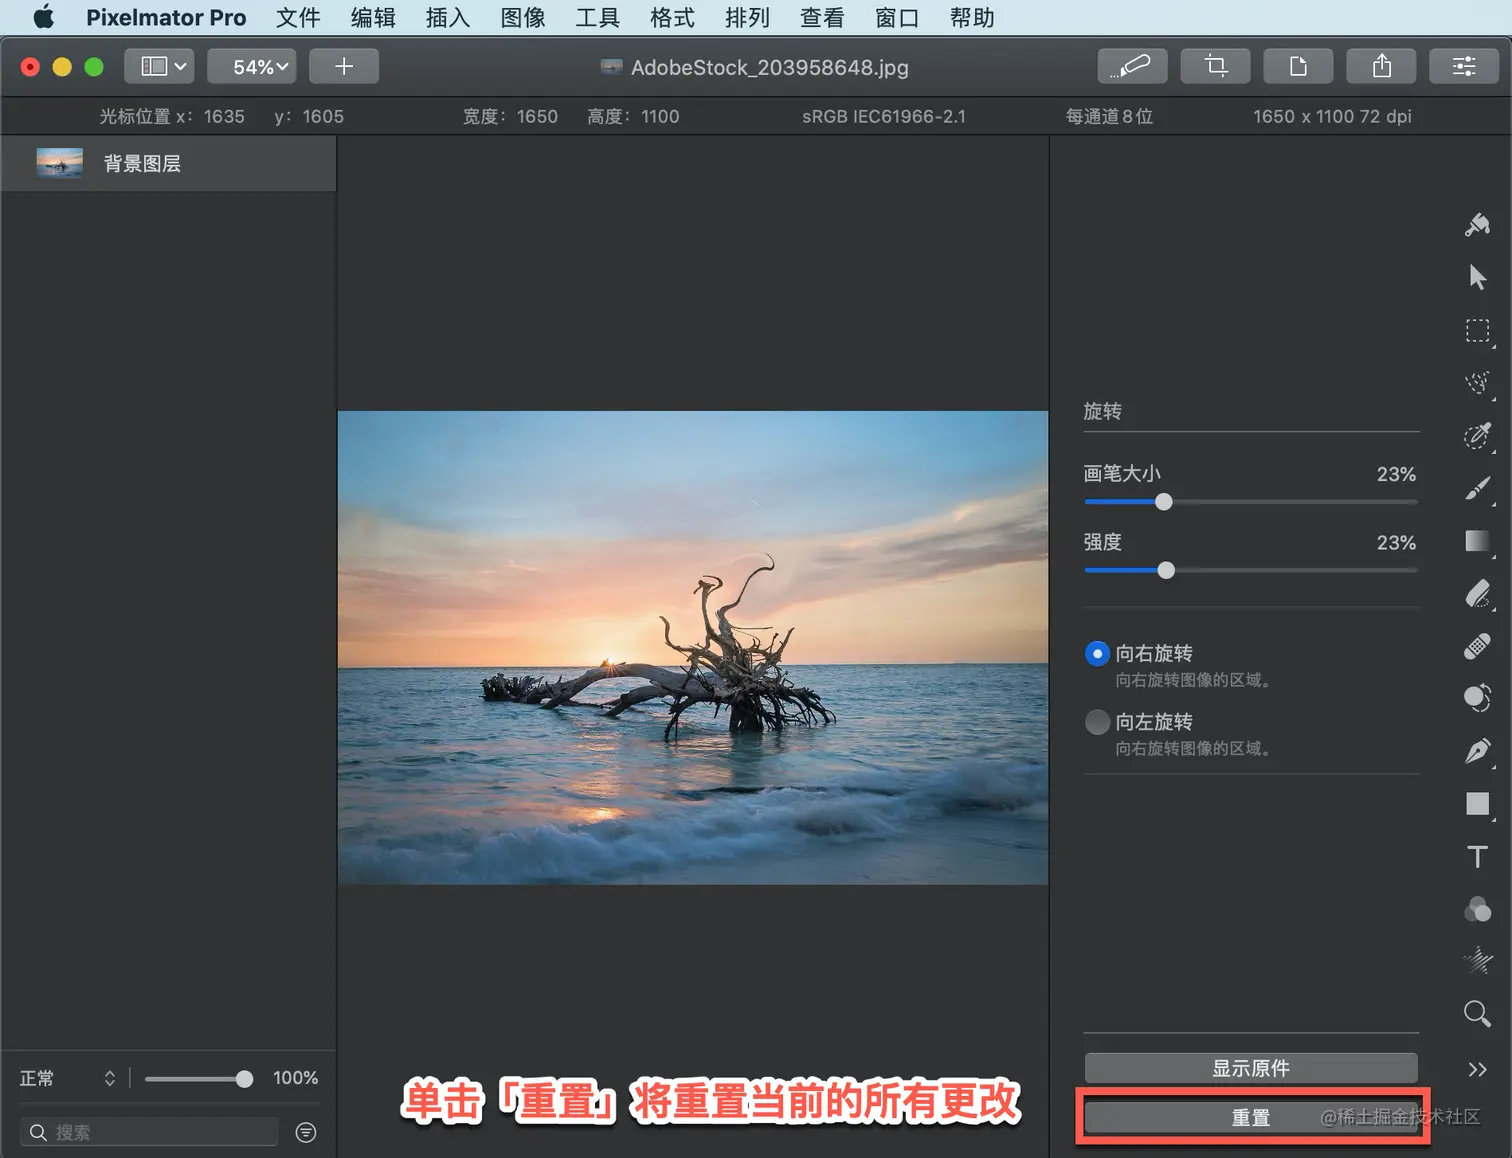Screen dimensions: 1512x1158
Task: Click the 搜索 layer search field
Action: 149,1132
